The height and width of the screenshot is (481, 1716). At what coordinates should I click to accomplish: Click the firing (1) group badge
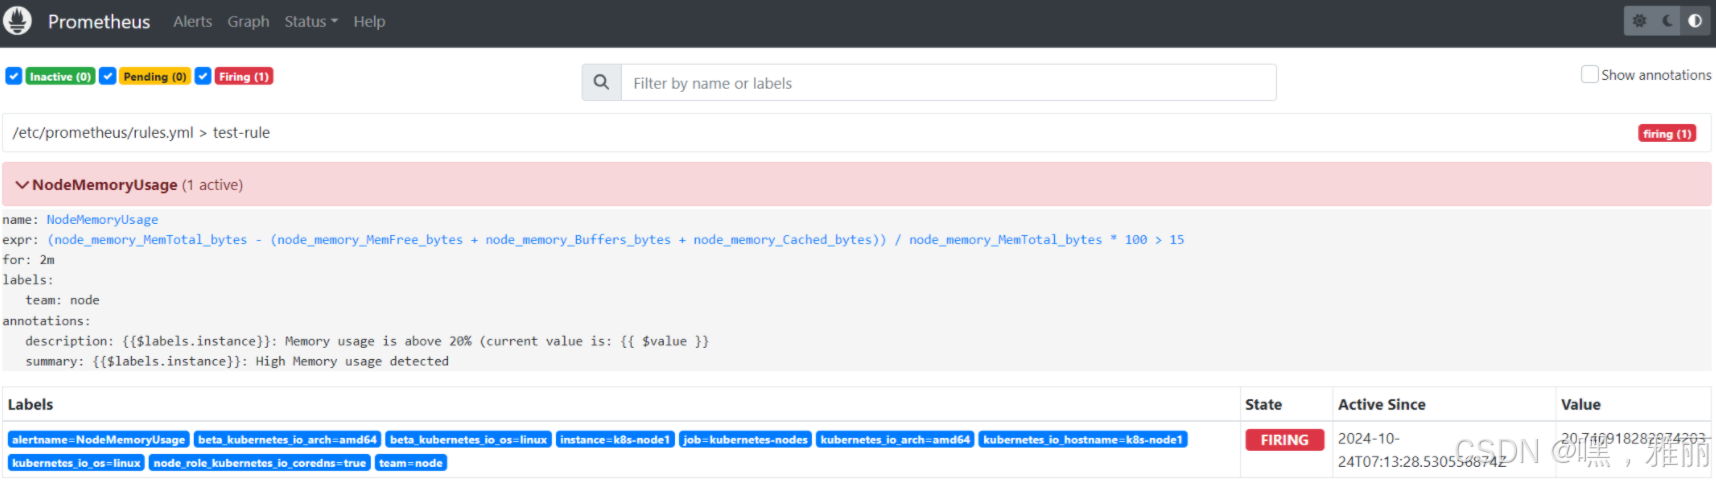[1667, 133]
